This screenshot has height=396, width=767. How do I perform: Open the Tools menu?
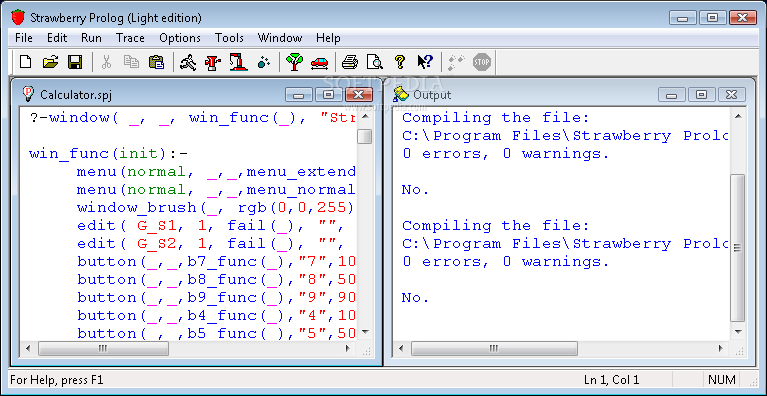pyautogui.click(x=229, y=38)
